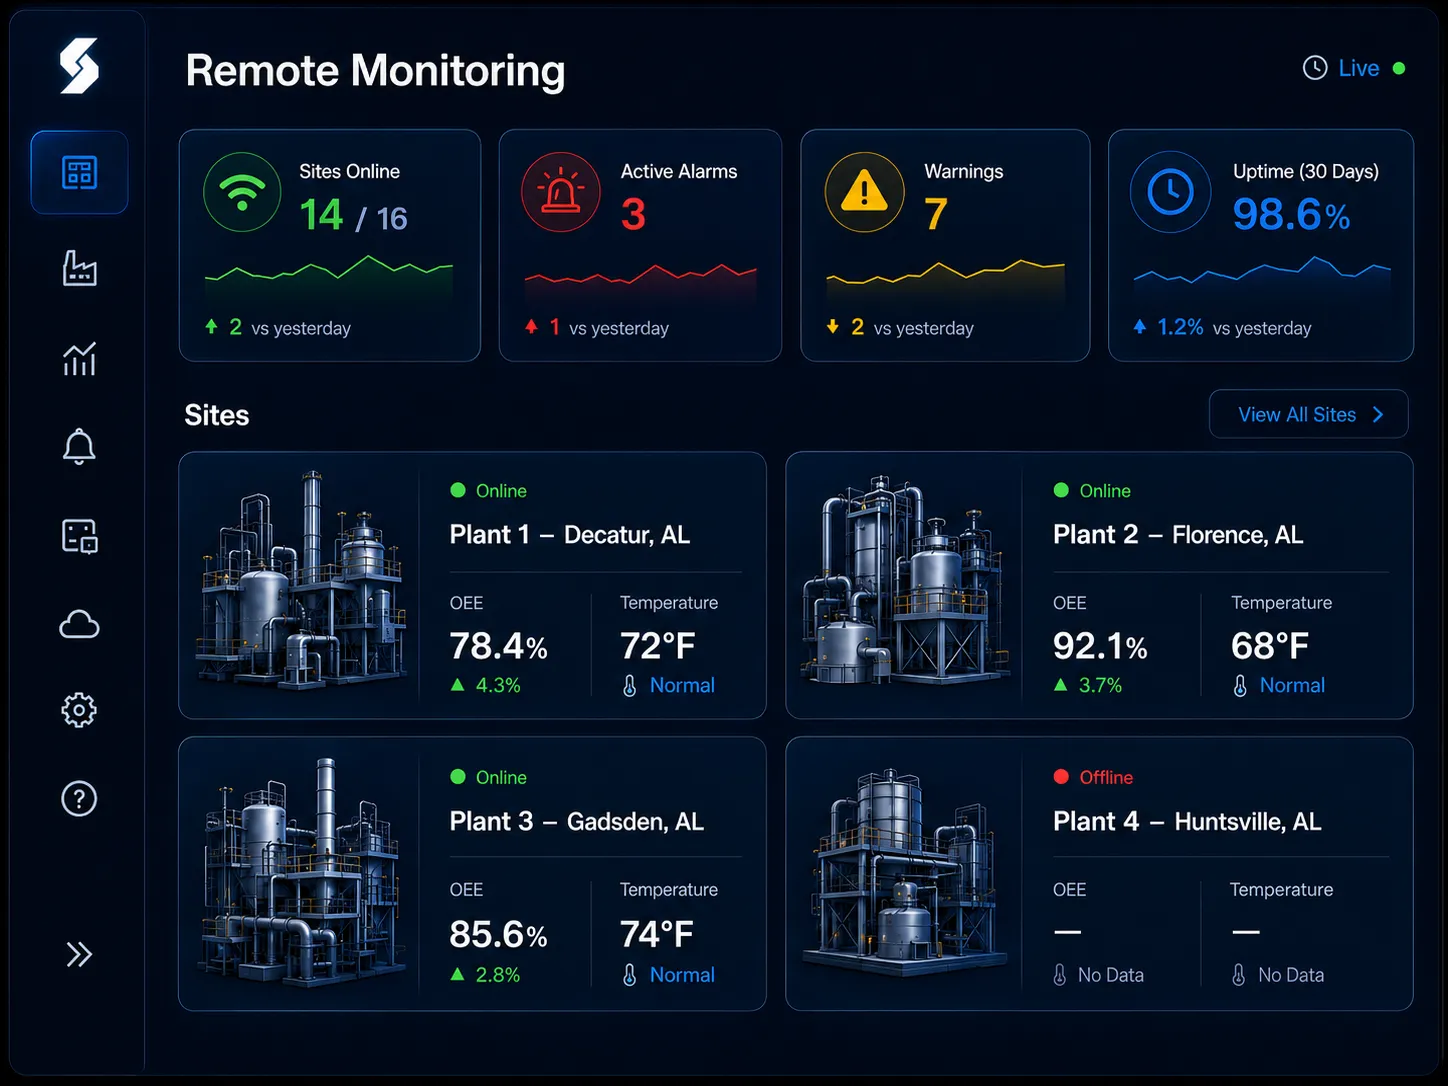Click the Active Alarms count 3
The image size is (1448, 1086).
click(633, 214)
